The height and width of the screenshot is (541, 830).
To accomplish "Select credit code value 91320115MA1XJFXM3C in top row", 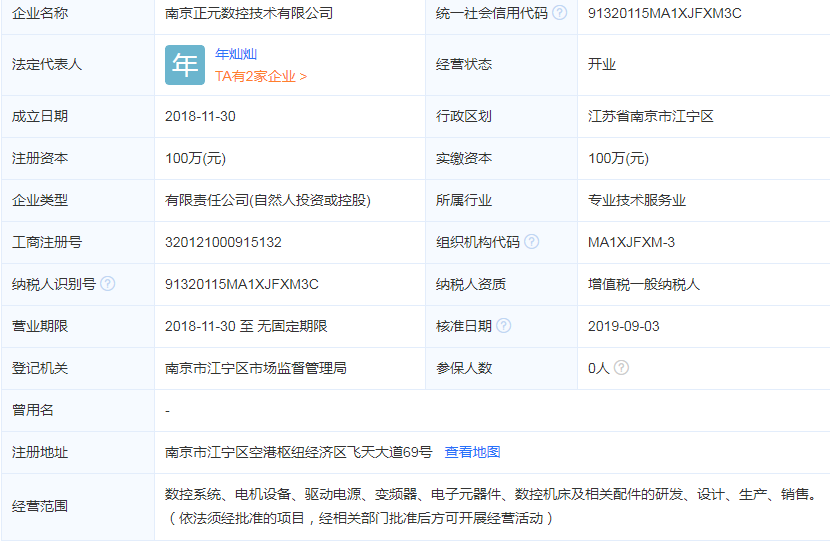I will [665, 13].
